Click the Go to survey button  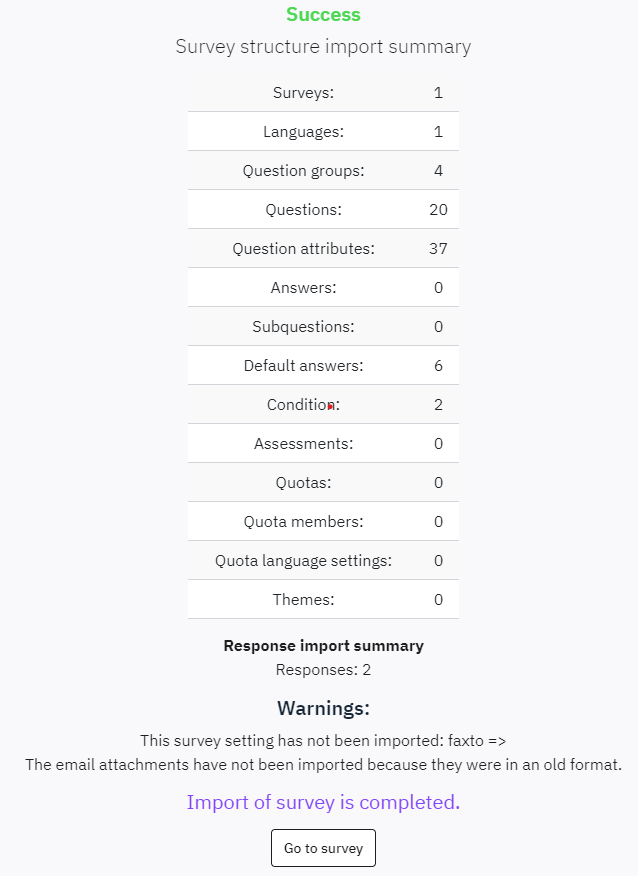tap(323, 848)
